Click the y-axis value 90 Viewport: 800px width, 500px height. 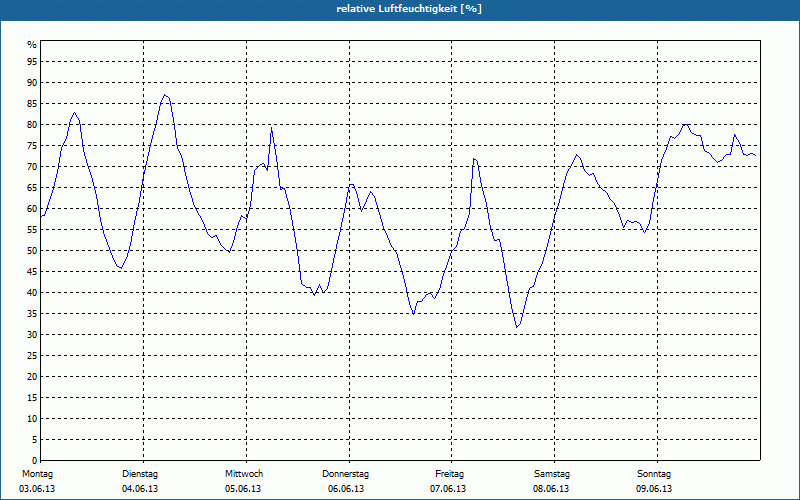32,83
